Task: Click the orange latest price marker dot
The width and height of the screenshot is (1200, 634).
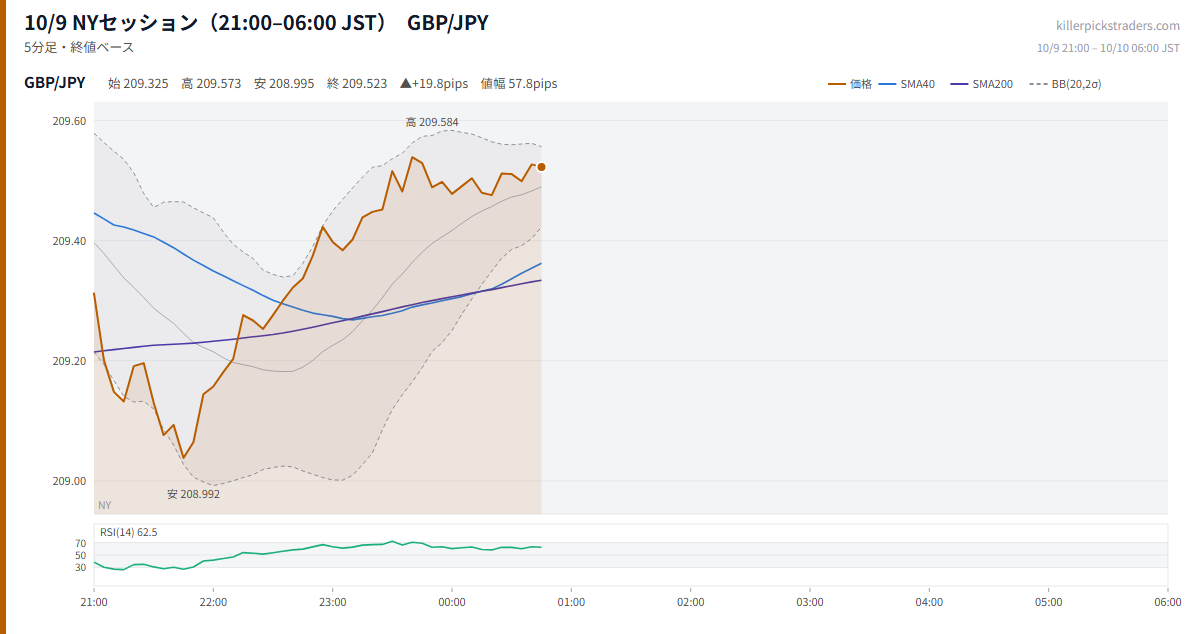Action: pos(541,167)
